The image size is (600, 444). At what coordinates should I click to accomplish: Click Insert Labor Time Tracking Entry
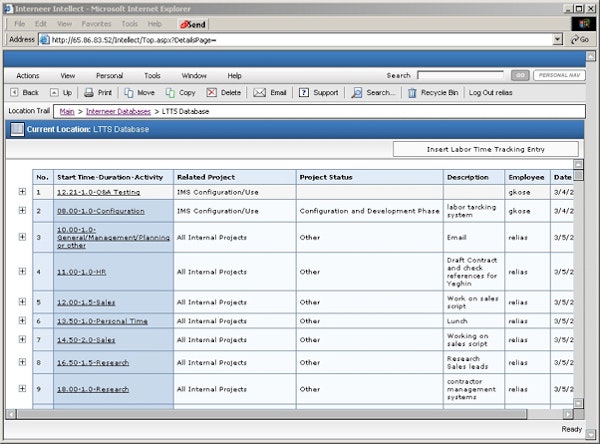coord(485,149)
